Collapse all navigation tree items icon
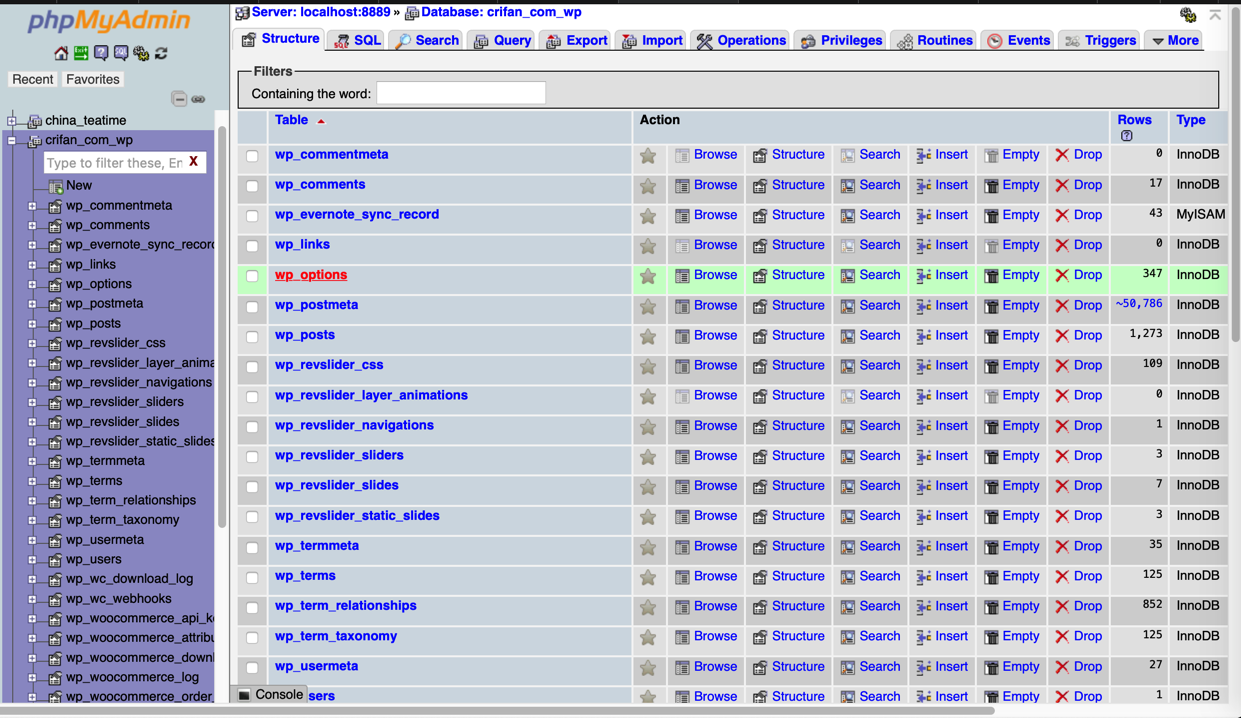This screenshot has height=718, width=1241. click(179, 99)
